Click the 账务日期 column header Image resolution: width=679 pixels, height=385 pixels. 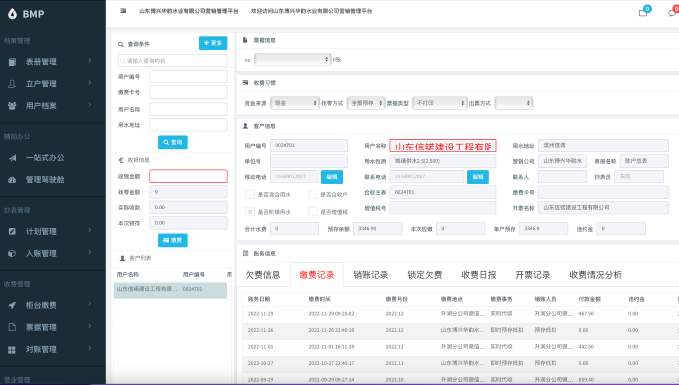(259, 299)
